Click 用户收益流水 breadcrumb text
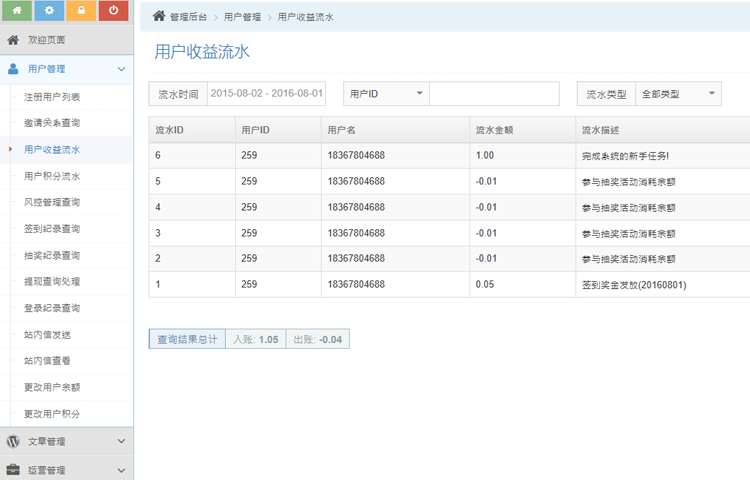Screen dimensions: 750x480 [306, 17]
